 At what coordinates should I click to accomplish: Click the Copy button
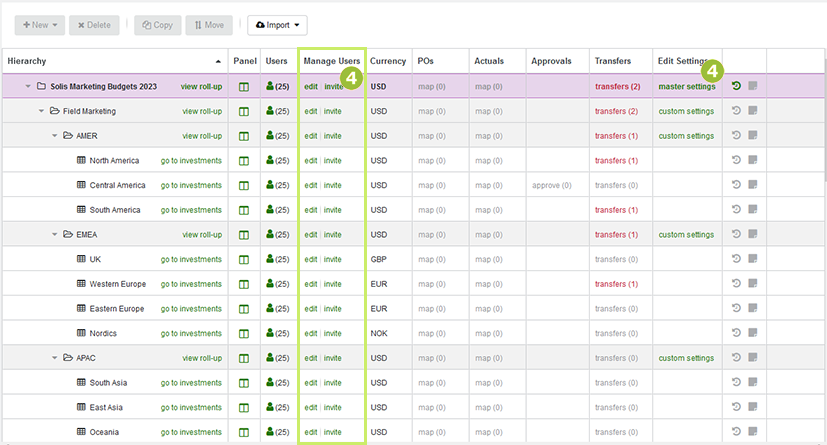pos(158,25)
